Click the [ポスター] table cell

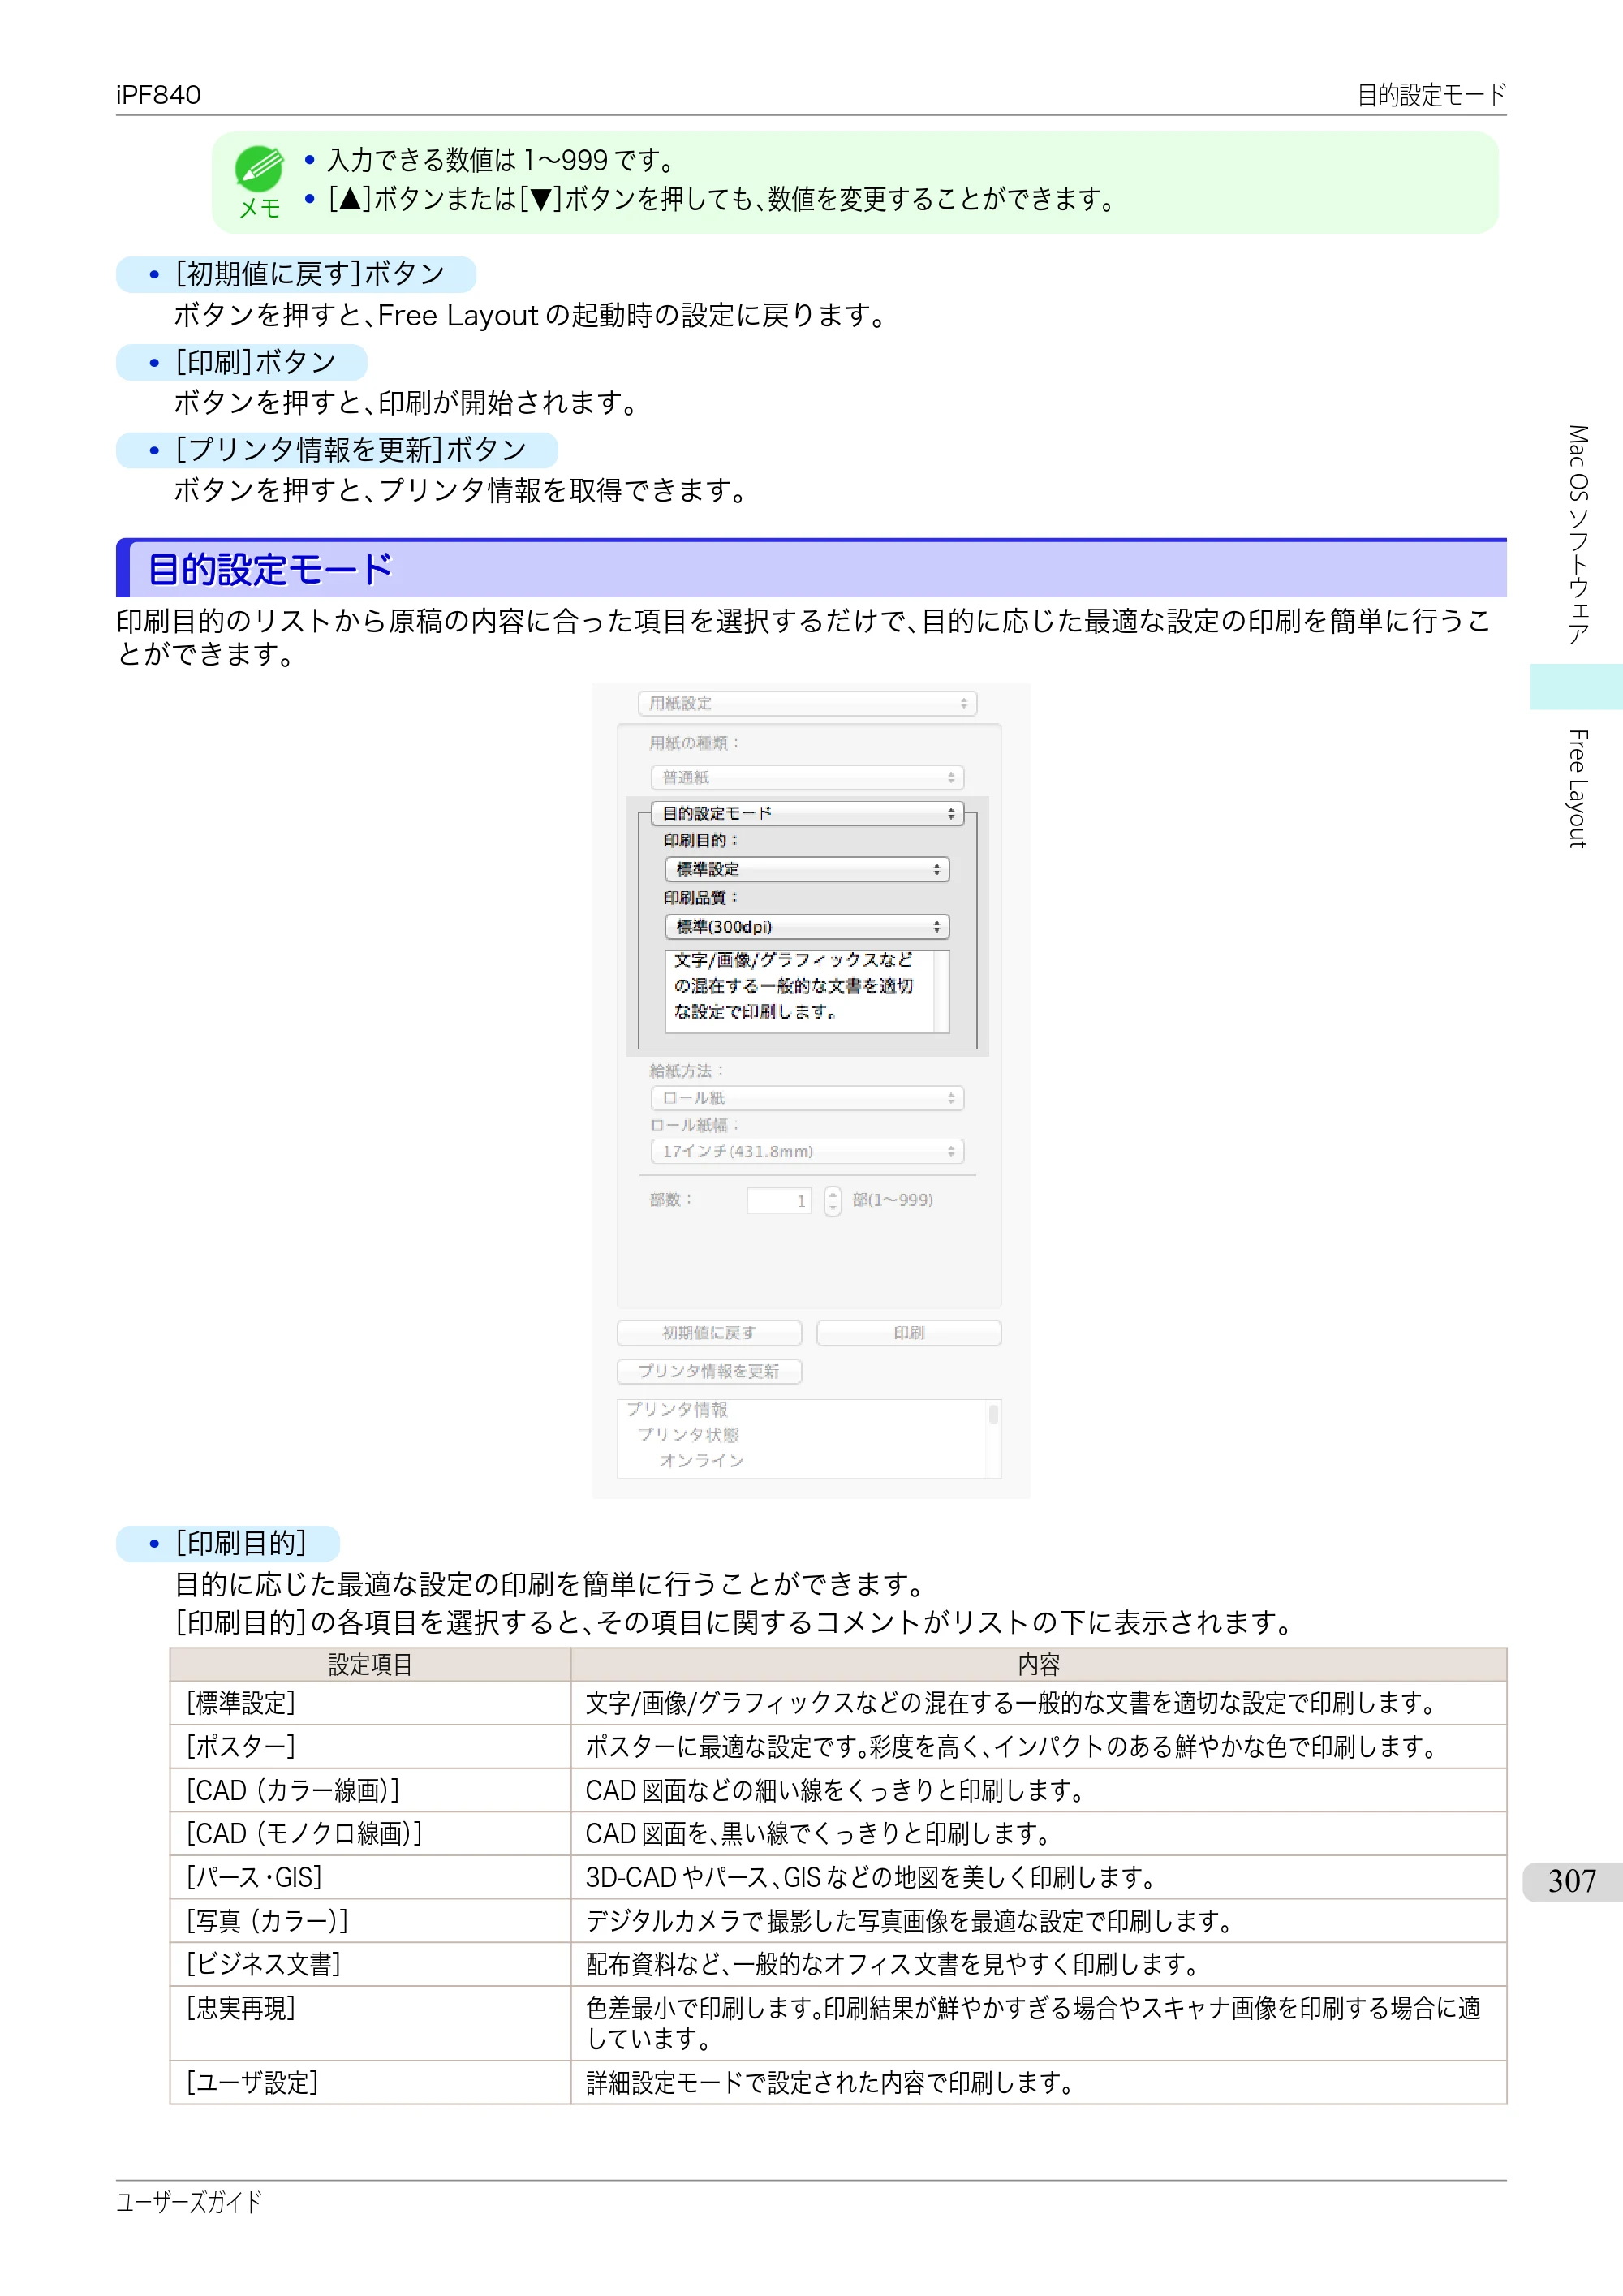pyautogui.click(x=370, y=1747)
